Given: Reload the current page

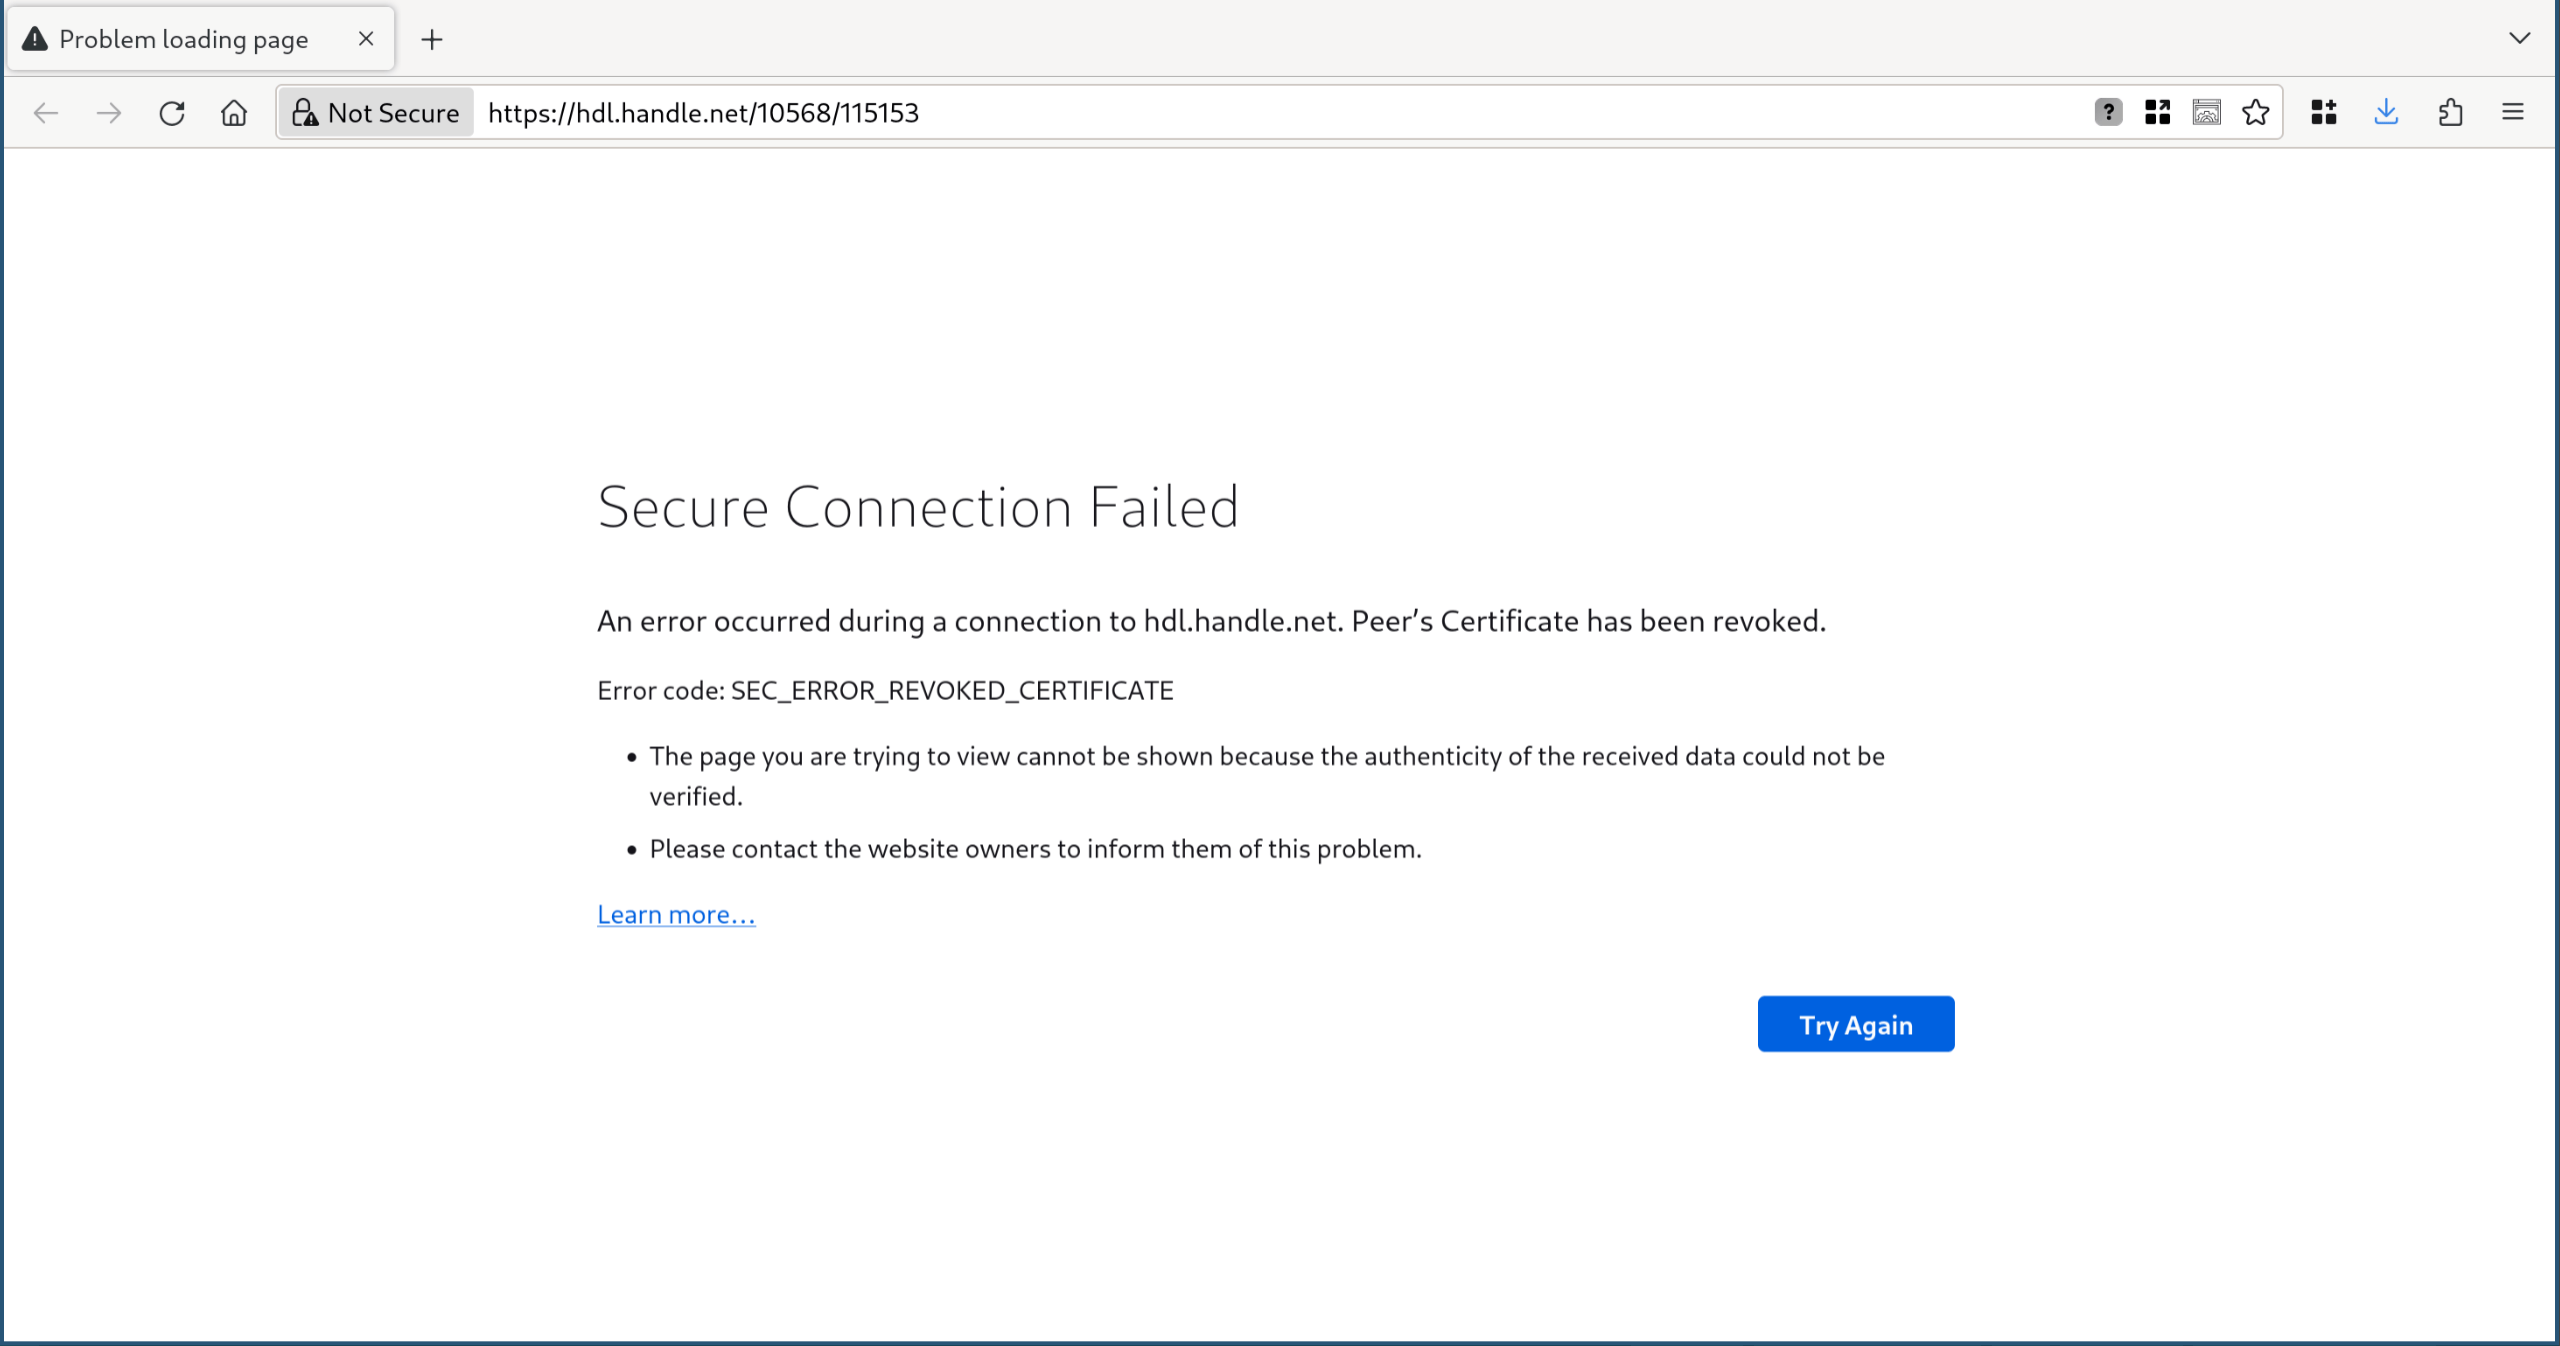Looking at the screenshot, I should click(172, 113).
